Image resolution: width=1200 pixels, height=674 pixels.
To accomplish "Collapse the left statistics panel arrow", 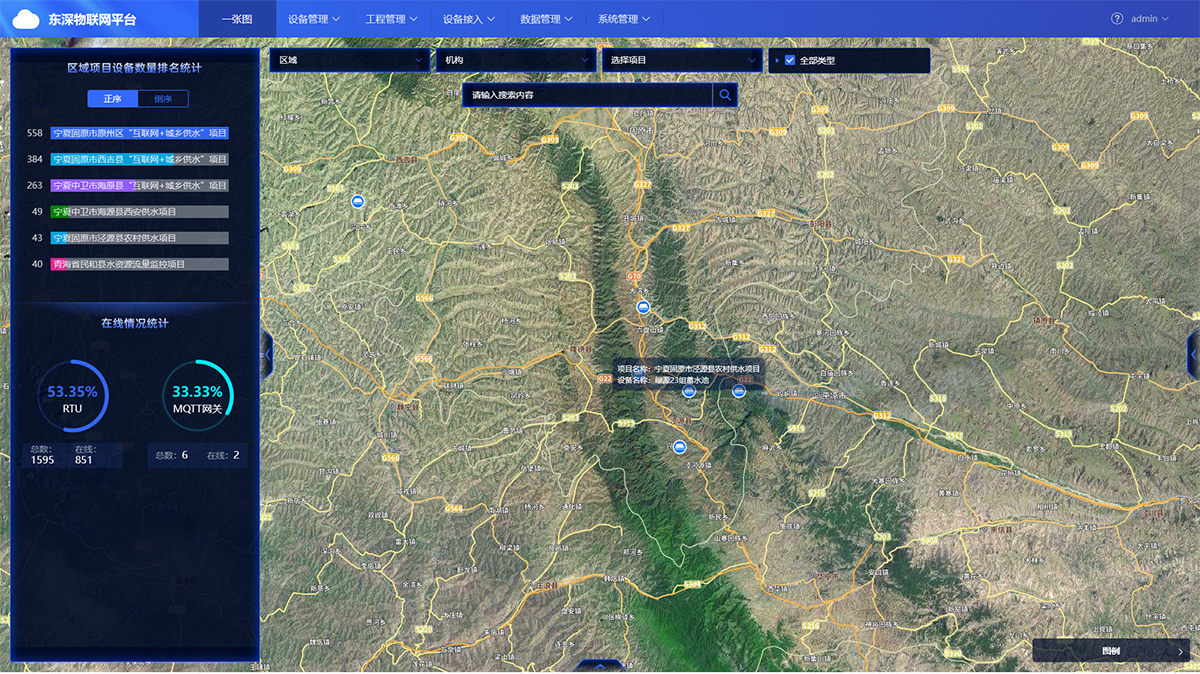I will tap(267, 353).
